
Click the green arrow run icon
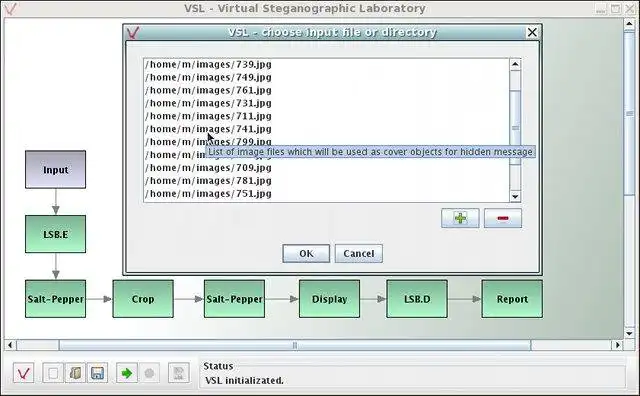click(127, 373)
